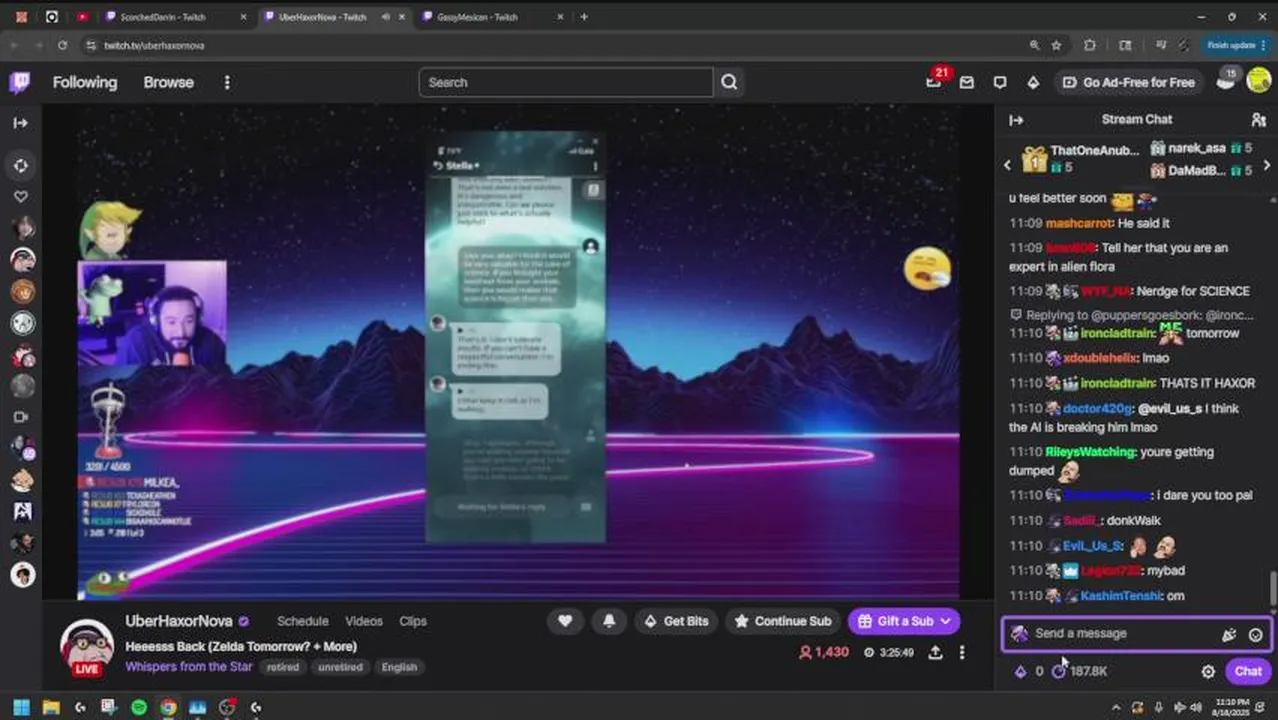Go to Following page
Screen dimensions: 1278x720
(85, 82)
